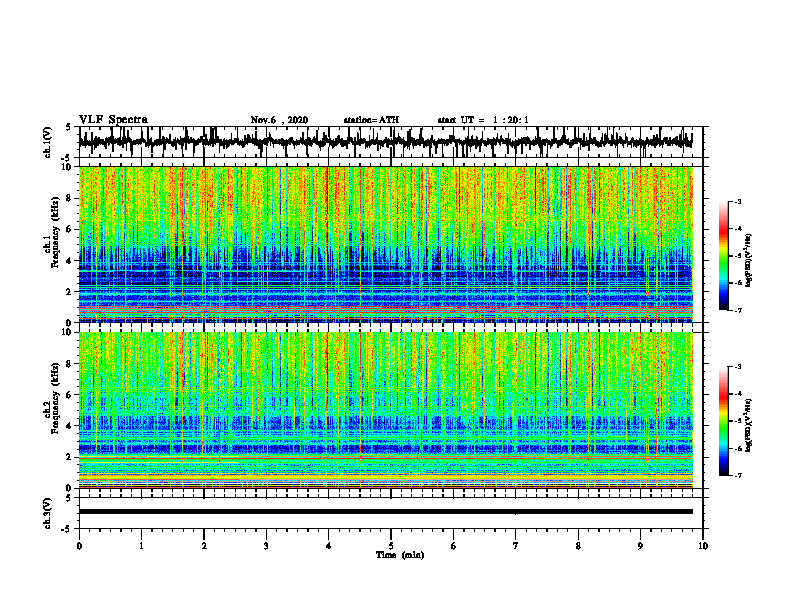The width and height of the screenshot is (792, 612).
Task: Click the time axis tick label "4"
Action: coord(328,546)
